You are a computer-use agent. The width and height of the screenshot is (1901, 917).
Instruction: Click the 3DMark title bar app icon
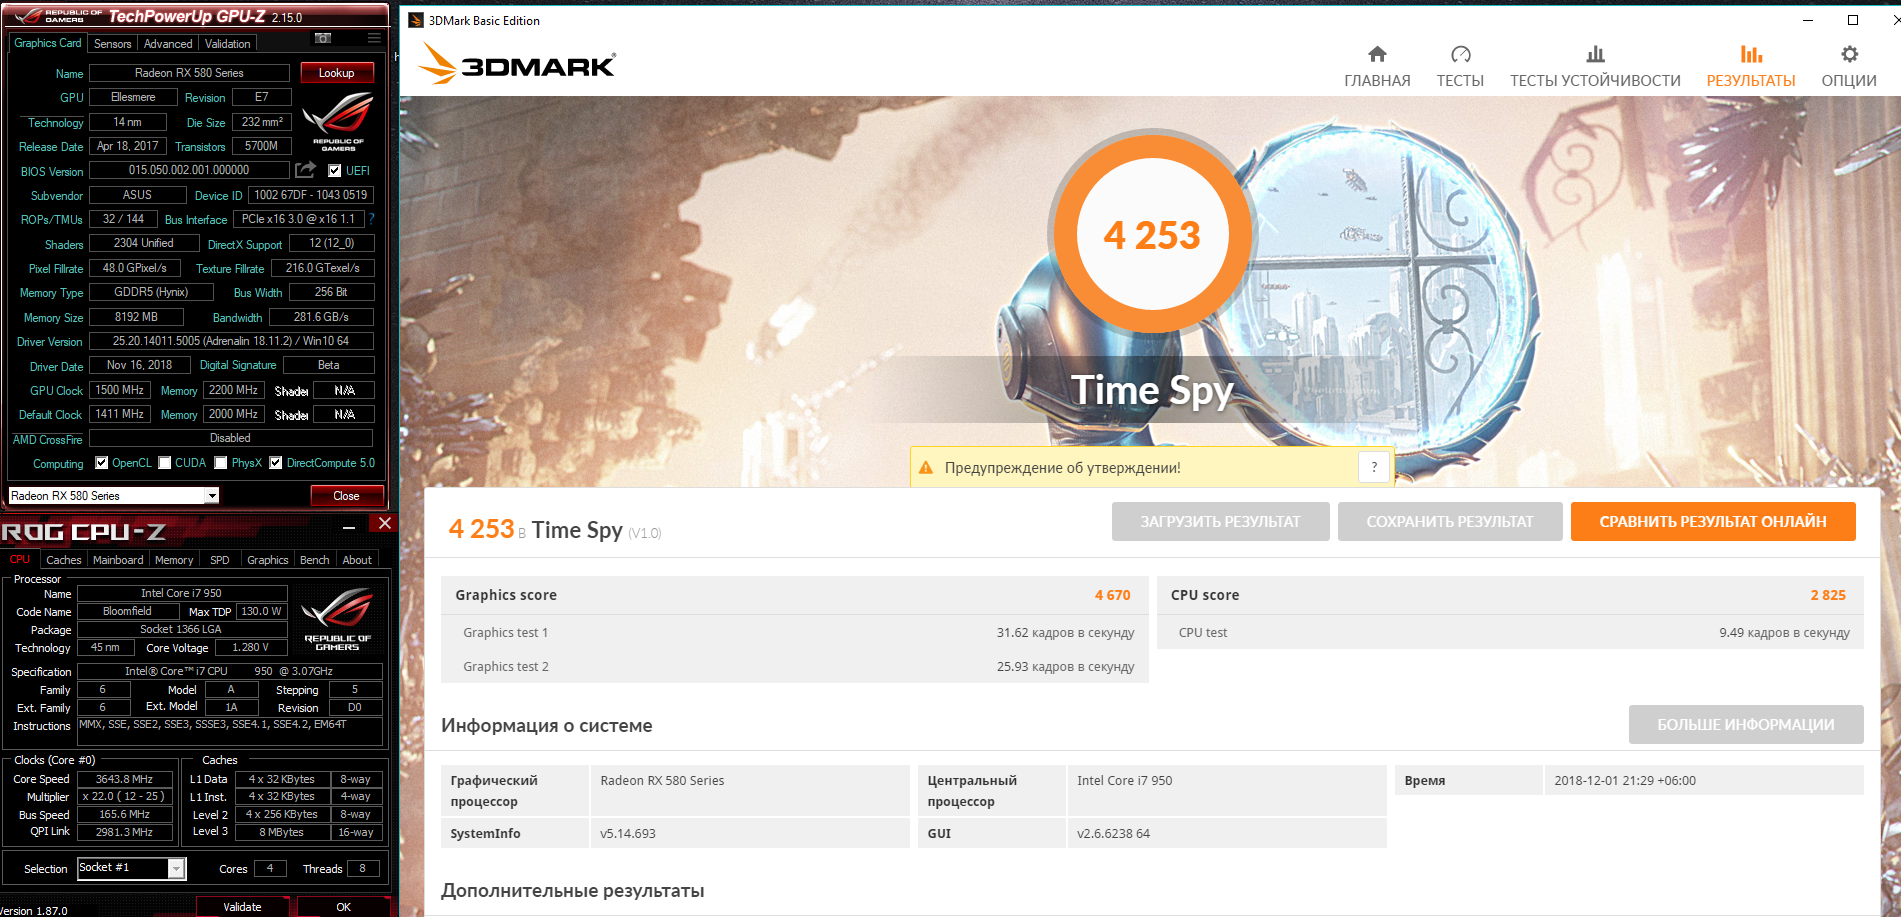pos(416,20)
